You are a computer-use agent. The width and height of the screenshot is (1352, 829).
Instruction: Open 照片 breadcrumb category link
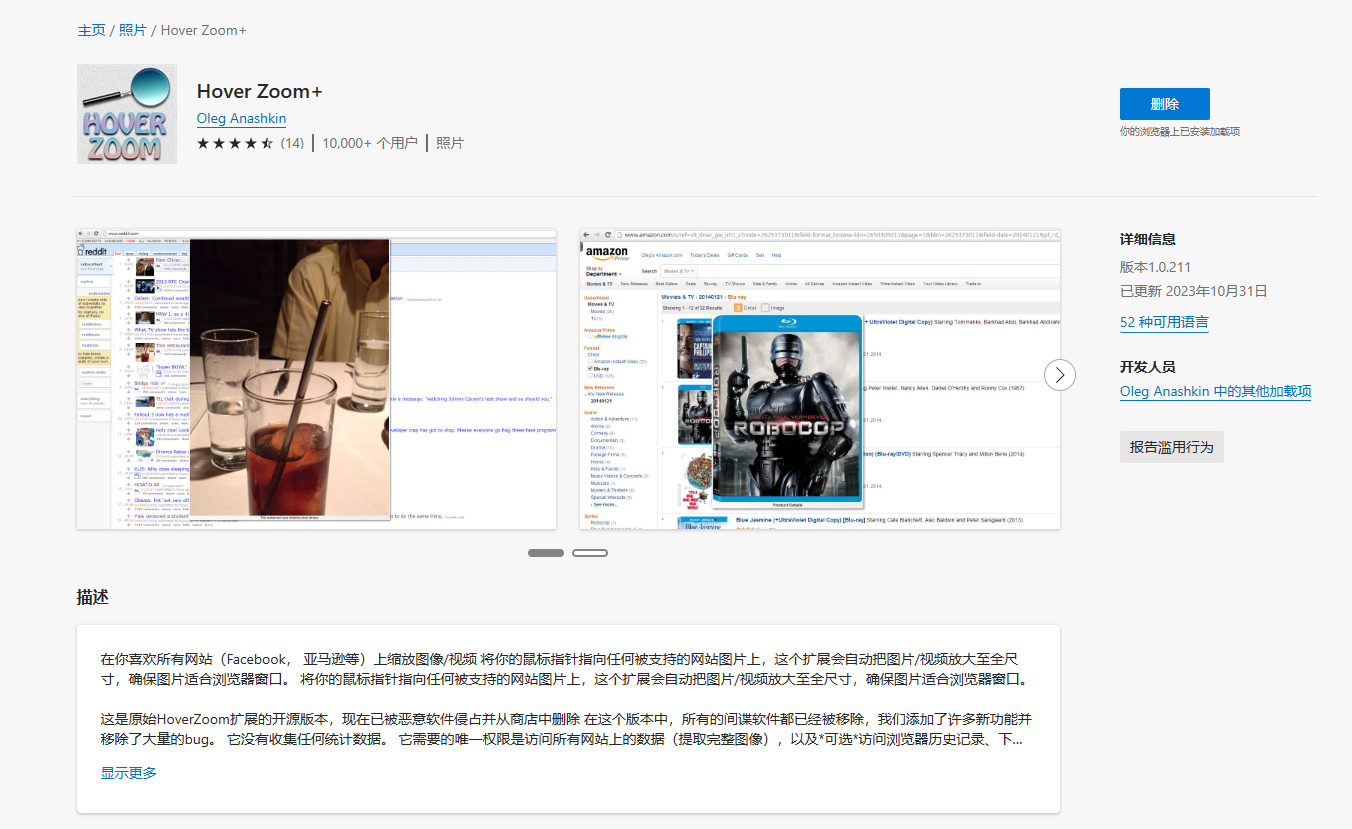point(133,30)
